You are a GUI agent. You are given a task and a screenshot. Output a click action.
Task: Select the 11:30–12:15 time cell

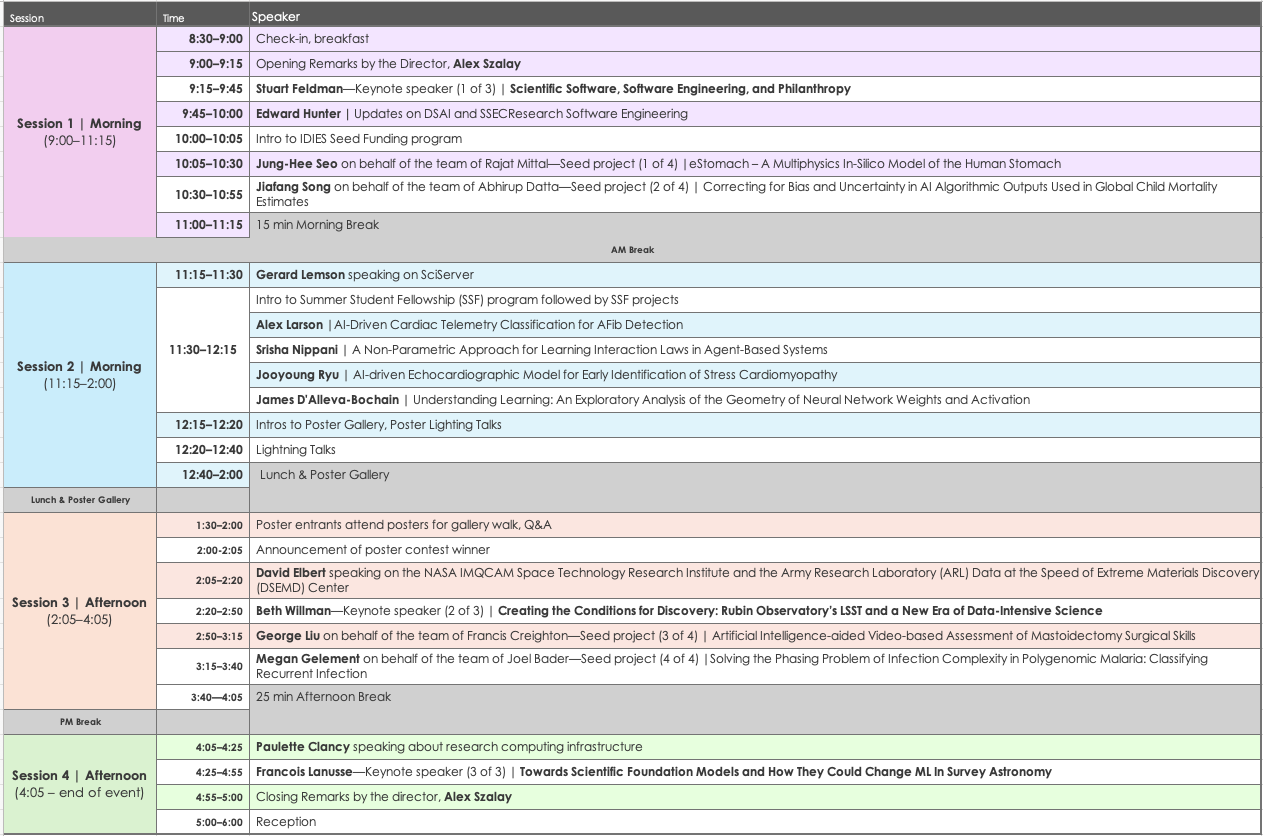(203, 349)
